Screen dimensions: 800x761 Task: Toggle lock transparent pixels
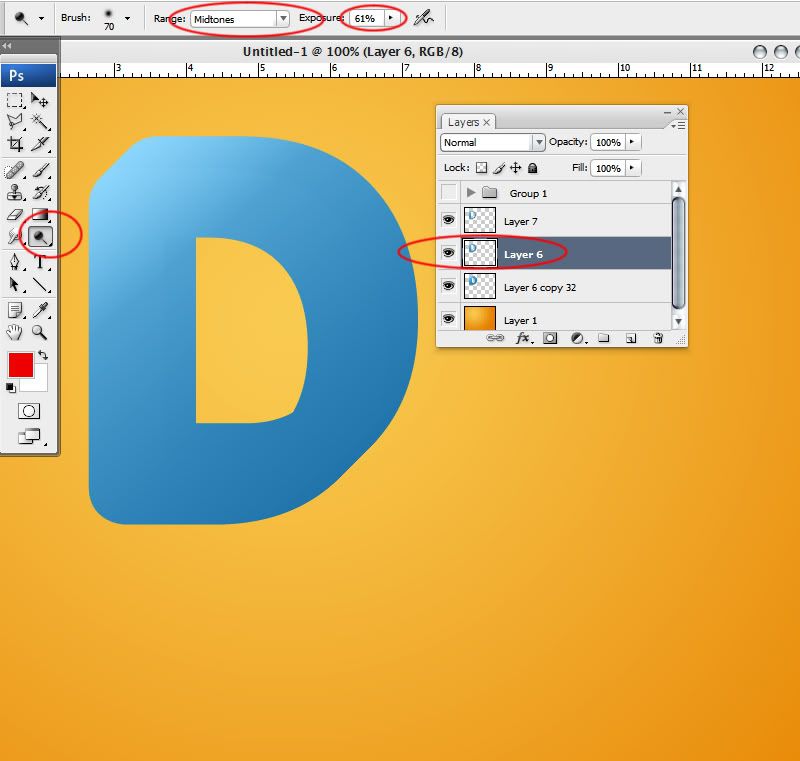click(481, 168)
